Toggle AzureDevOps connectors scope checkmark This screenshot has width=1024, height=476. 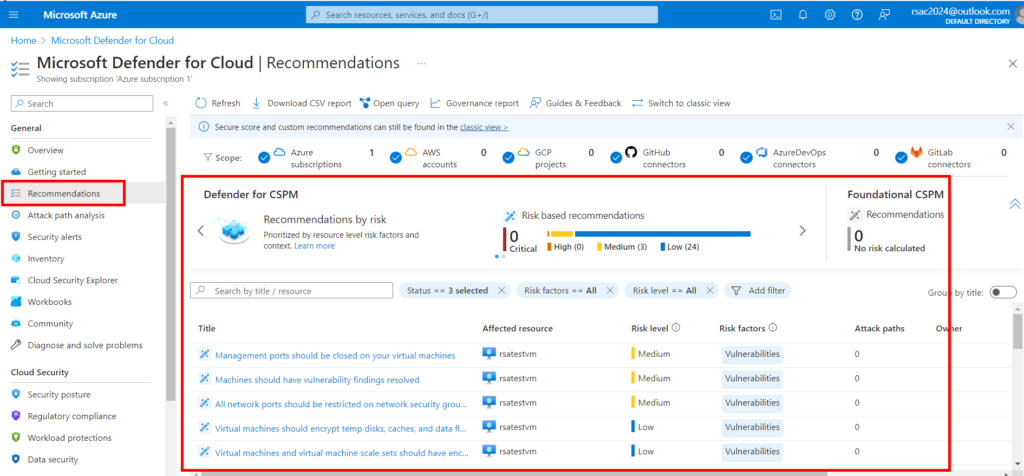(x=746, y=158)
